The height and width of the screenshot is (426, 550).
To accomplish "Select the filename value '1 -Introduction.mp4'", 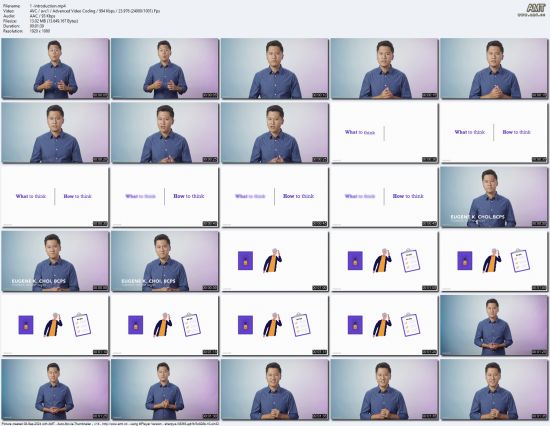I will [48, 6].
